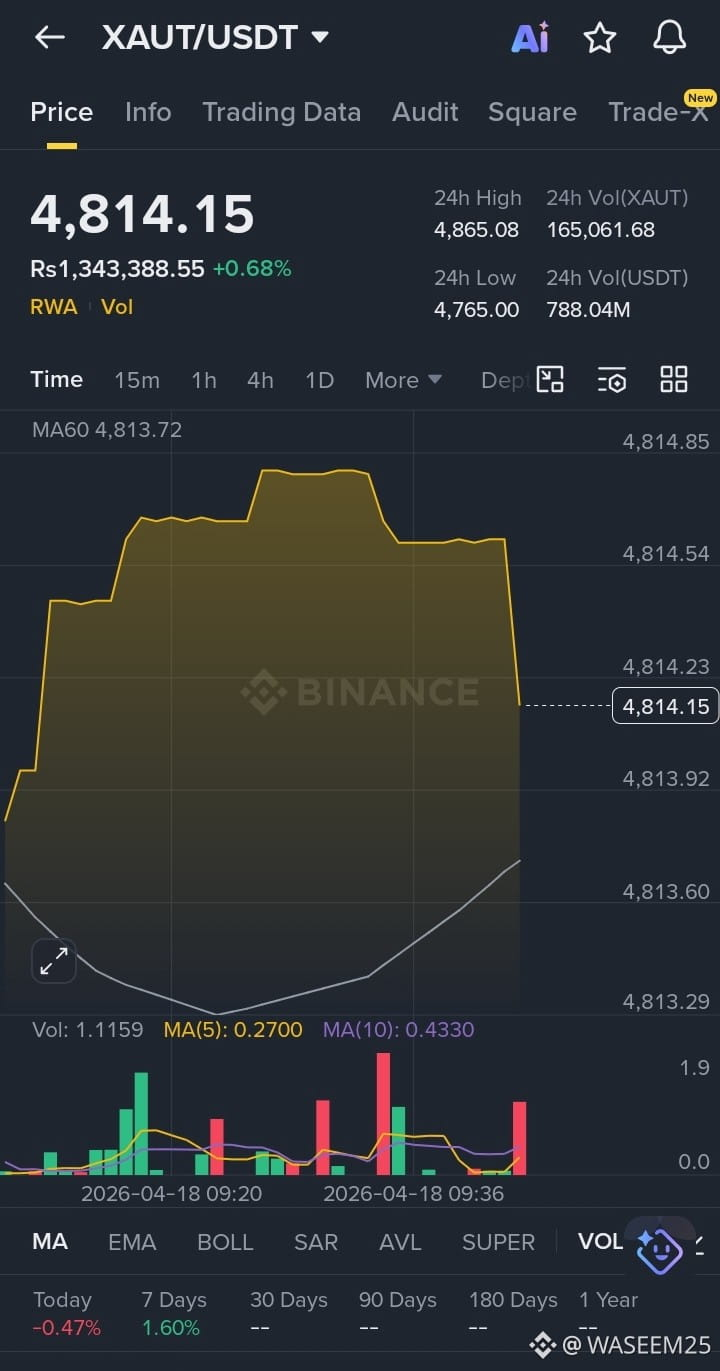Toggle the MA indicator

pyautogui.click(x=50, y=1242)
